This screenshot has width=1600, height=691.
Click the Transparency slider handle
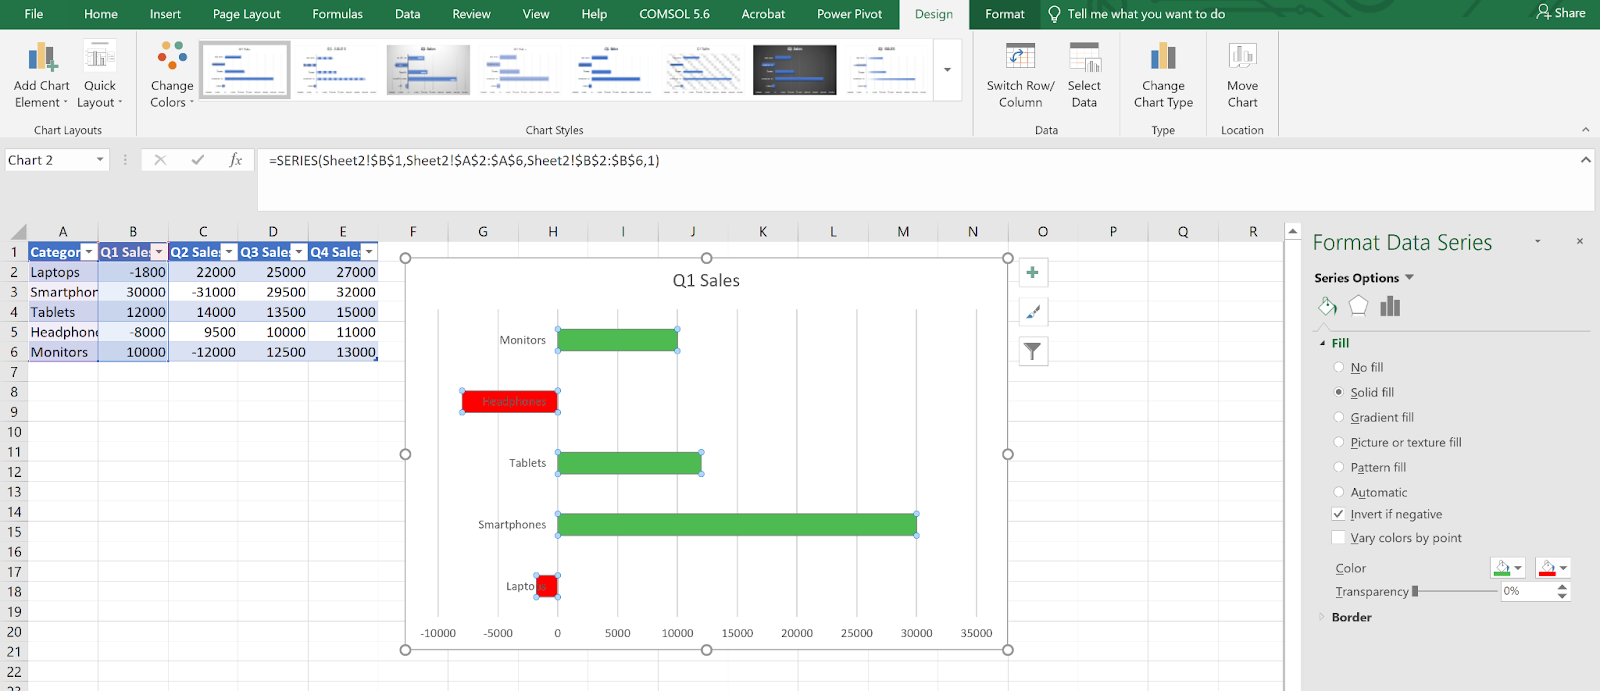(1415, 591)
